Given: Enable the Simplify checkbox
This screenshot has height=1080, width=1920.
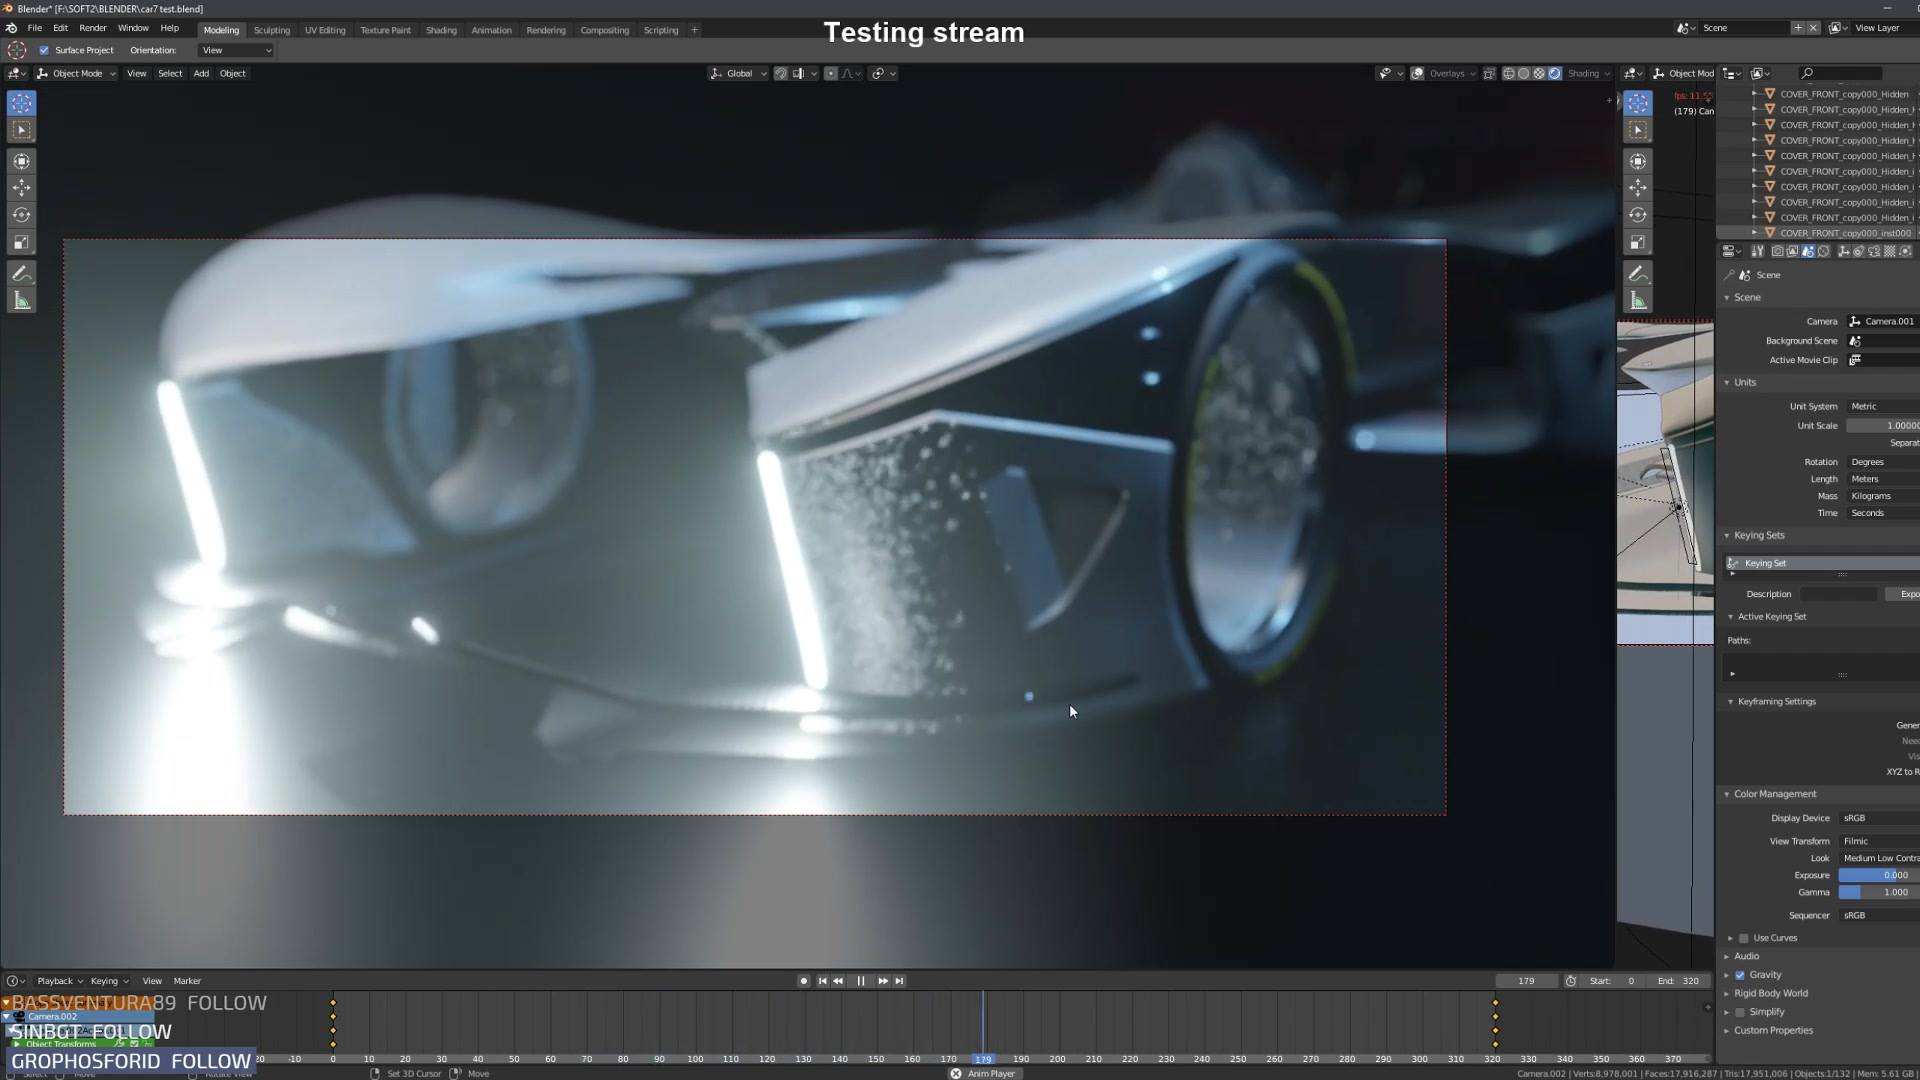Looking at the screenshot, I should click(x=1740, y=1013).
